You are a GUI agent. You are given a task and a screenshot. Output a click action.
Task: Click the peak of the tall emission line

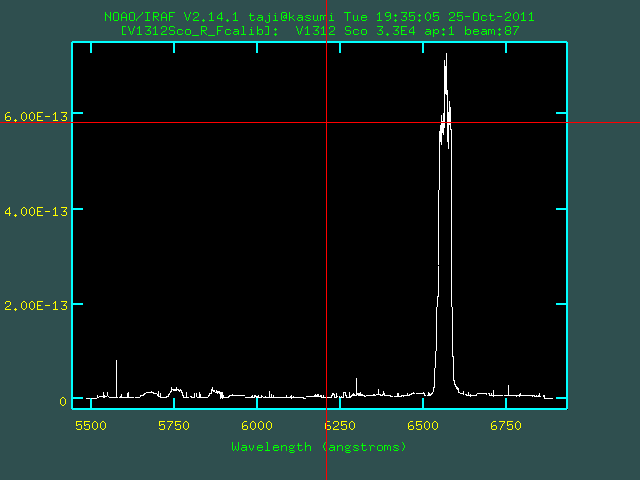point(446,54)
